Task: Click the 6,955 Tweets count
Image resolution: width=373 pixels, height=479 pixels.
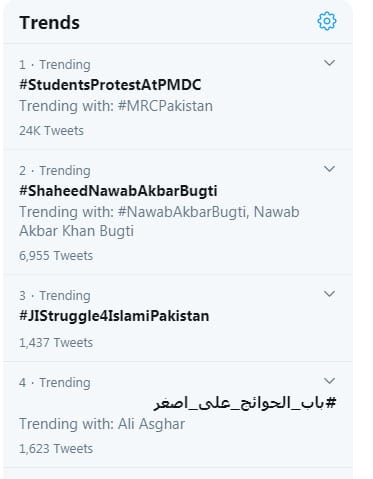Action: (x=56, y=256)
